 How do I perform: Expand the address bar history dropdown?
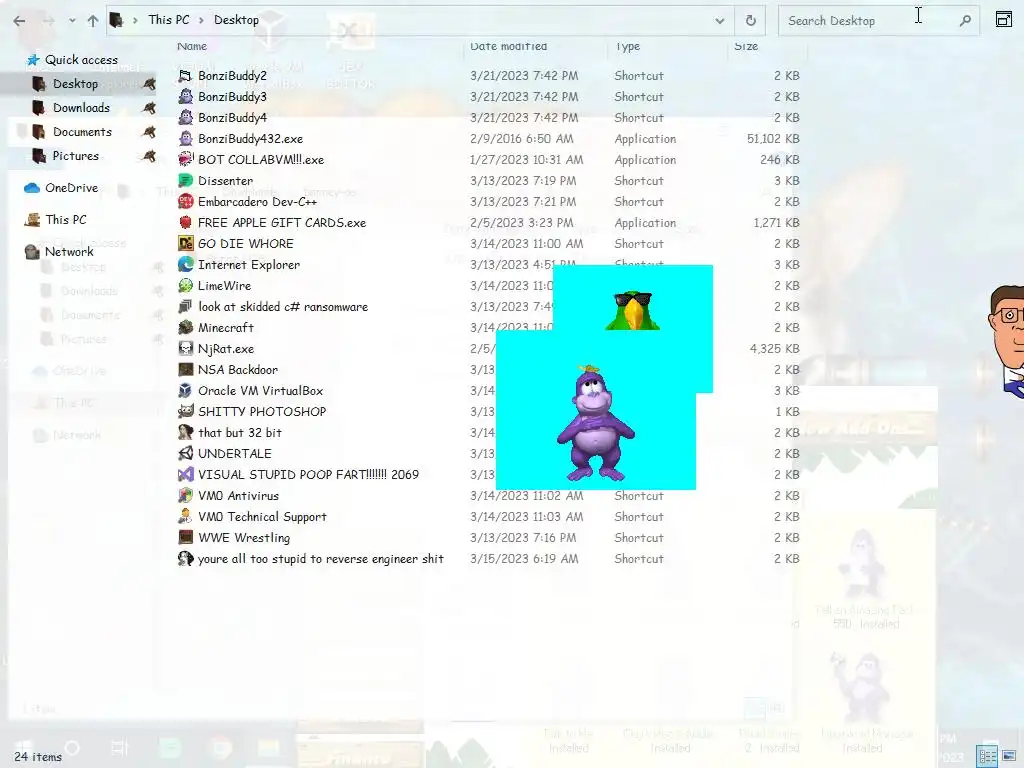click(719, 21)
